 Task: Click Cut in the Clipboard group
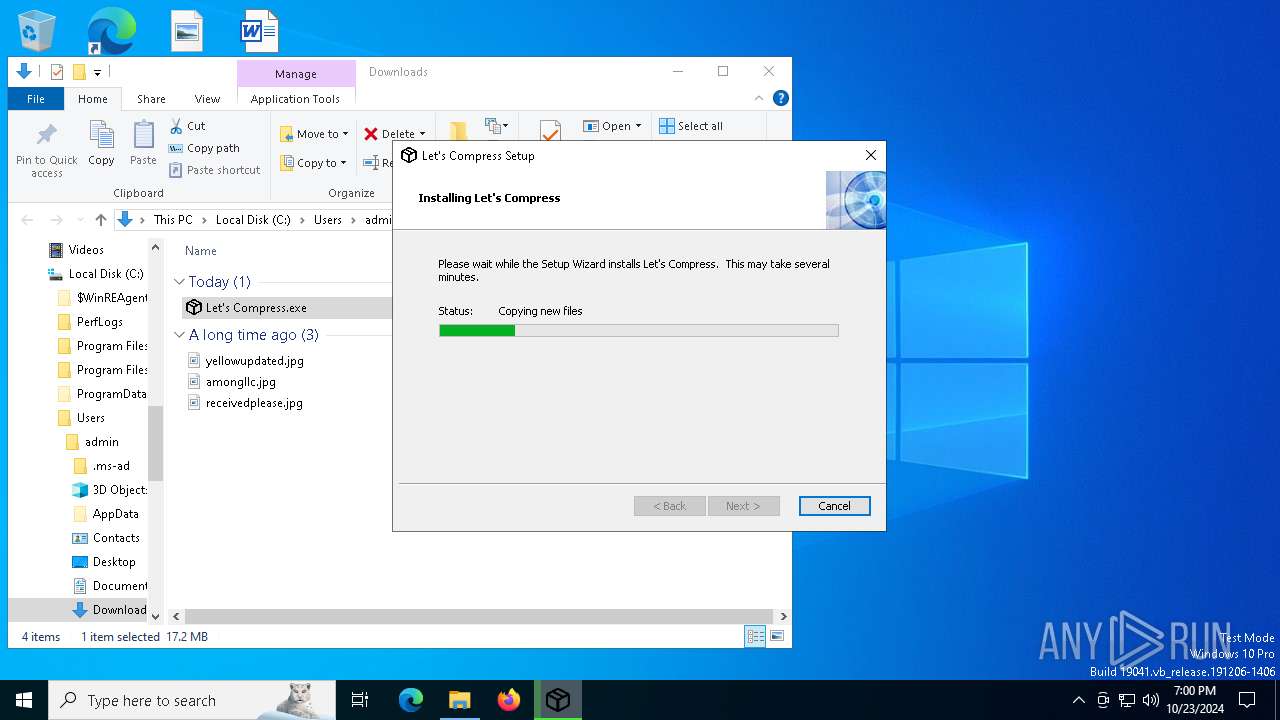tap(187, 126)
